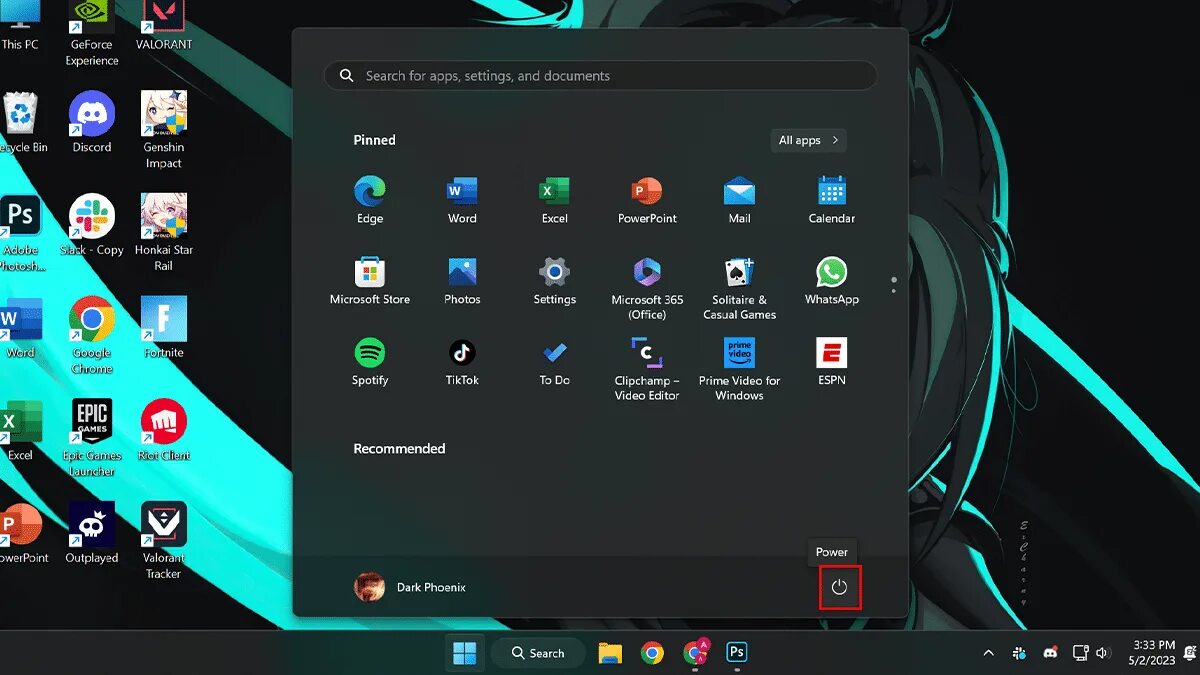Click the Discord icon in system tray
1200x675 pixels.
1050,653
